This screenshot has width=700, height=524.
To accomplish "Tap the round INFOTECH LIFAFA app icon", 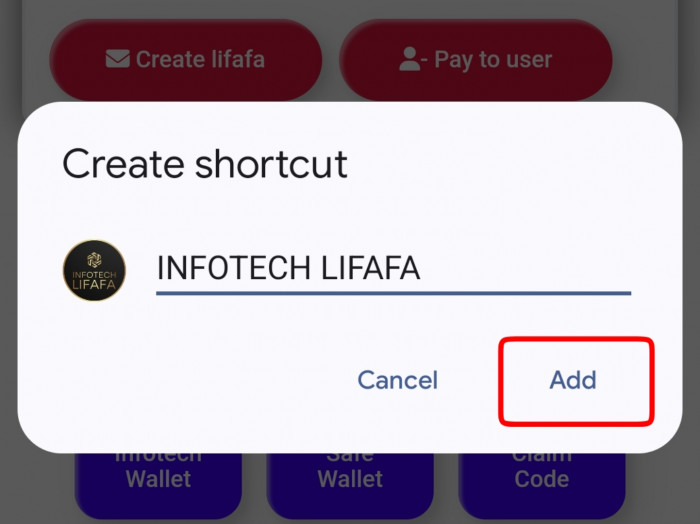I will 94,270.
